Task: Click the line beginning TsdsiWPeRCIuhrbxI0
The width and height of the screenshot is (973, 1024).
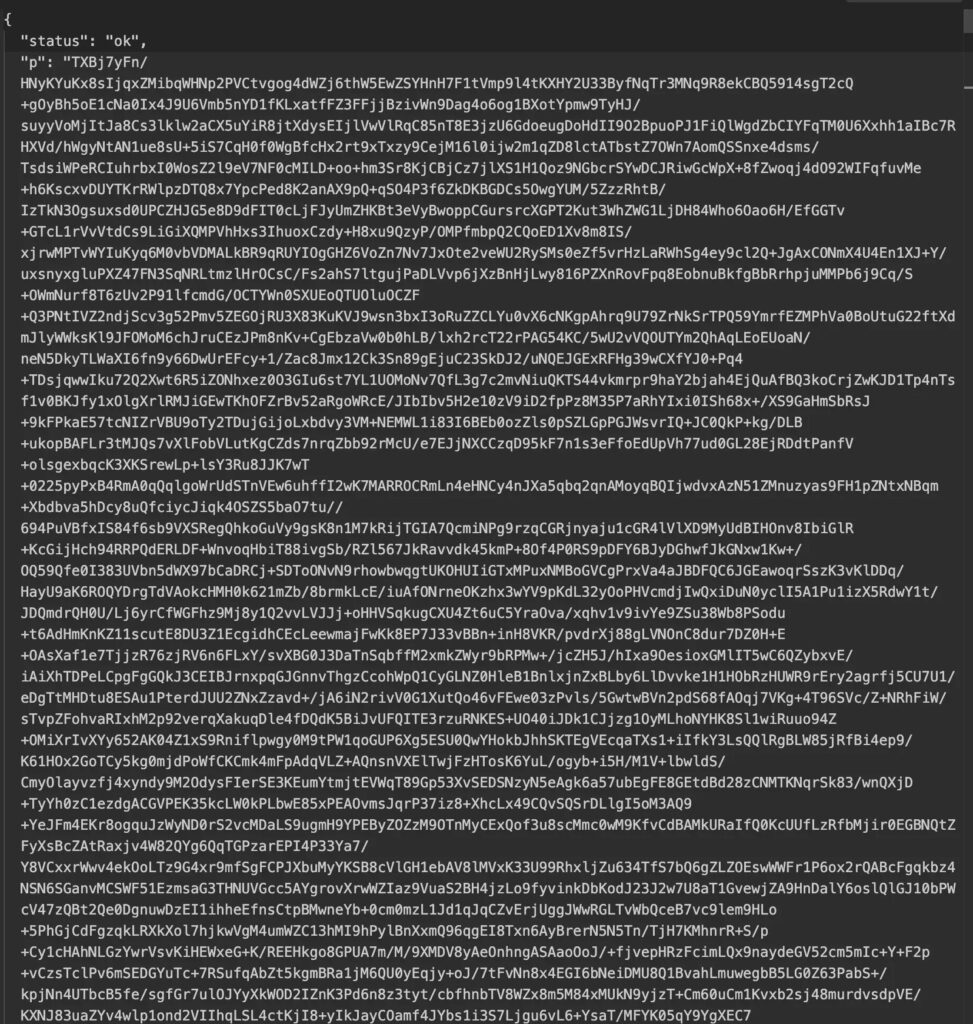Action: click(x=471, y=168)
